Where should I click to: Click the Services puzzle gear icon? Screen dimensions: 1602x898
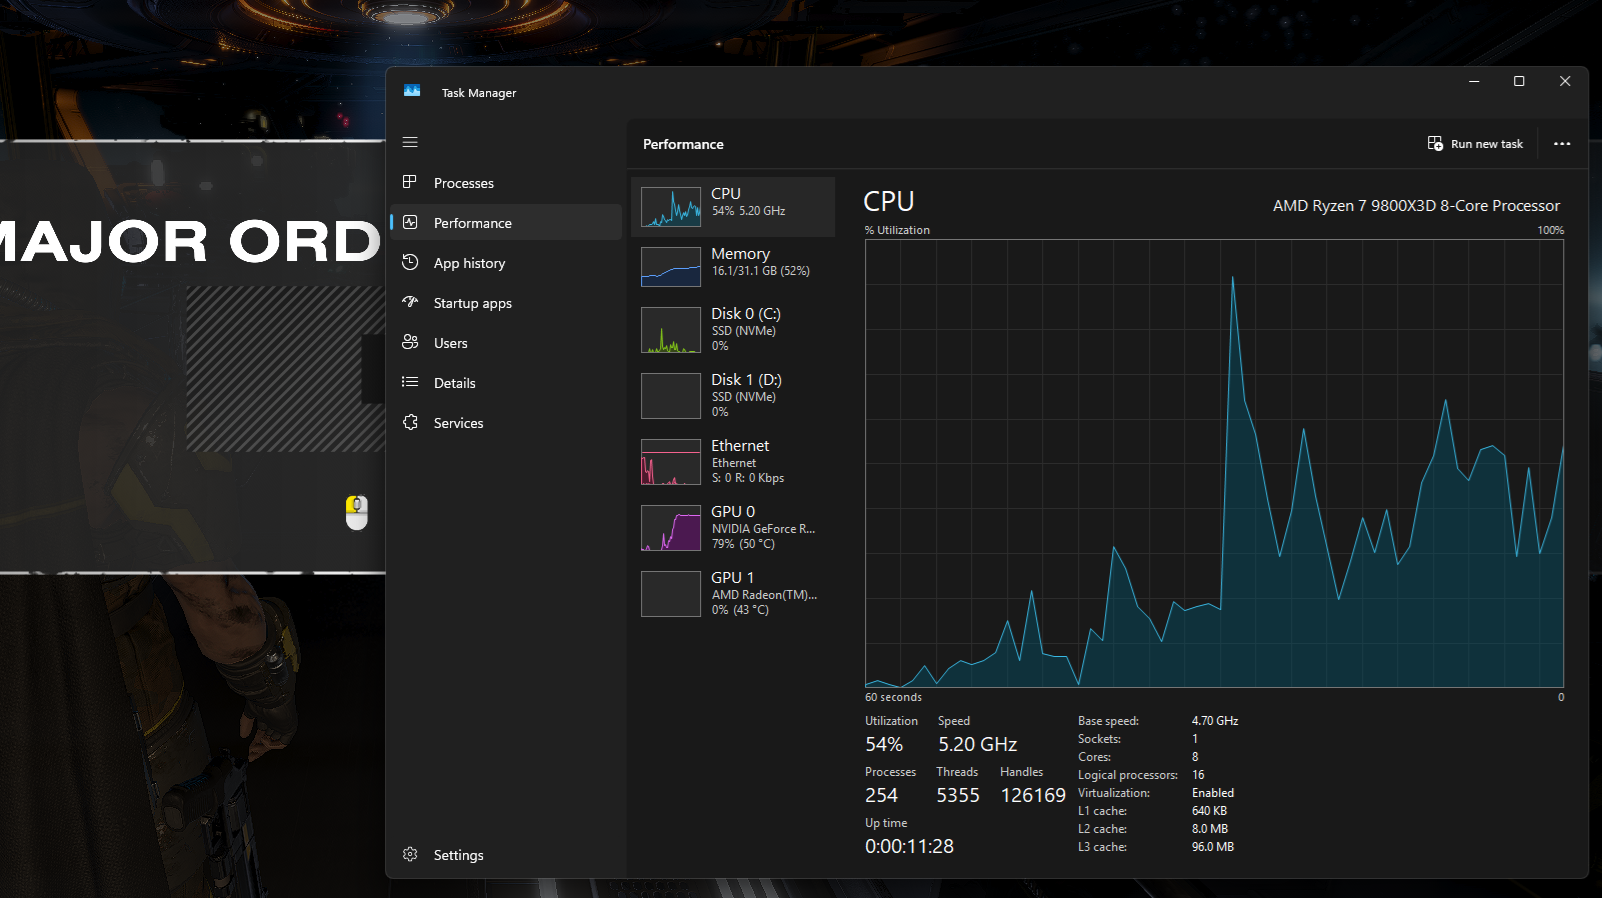410,422
